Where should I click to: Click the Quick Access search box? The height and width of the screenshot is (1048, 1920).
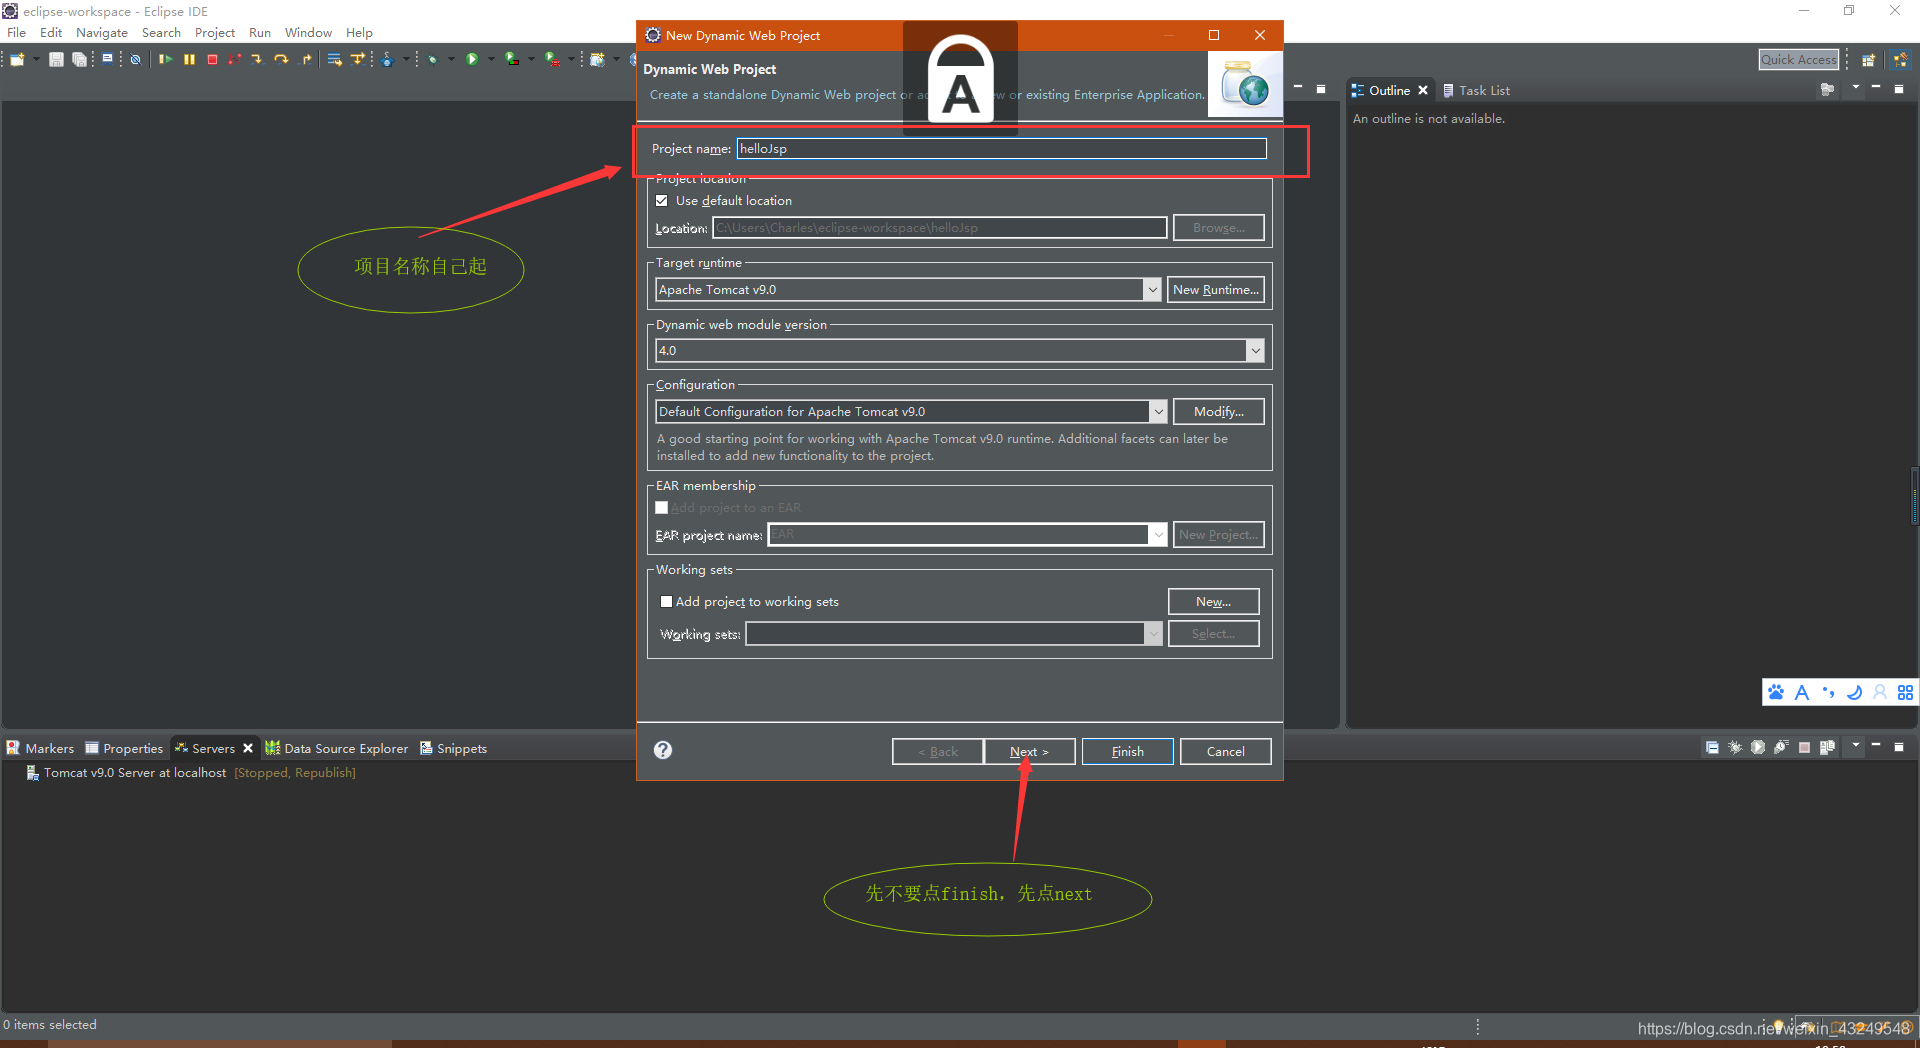1798,60
